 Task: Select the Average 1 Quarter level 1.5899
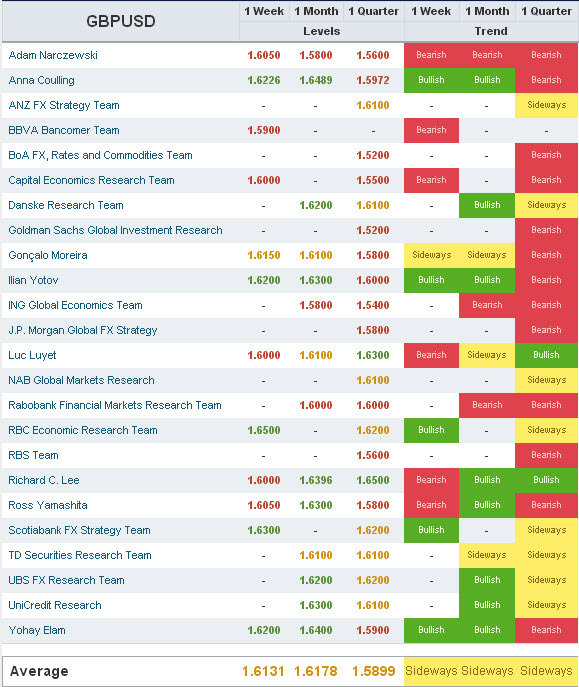pyautogui.click(x=374, y=671)
